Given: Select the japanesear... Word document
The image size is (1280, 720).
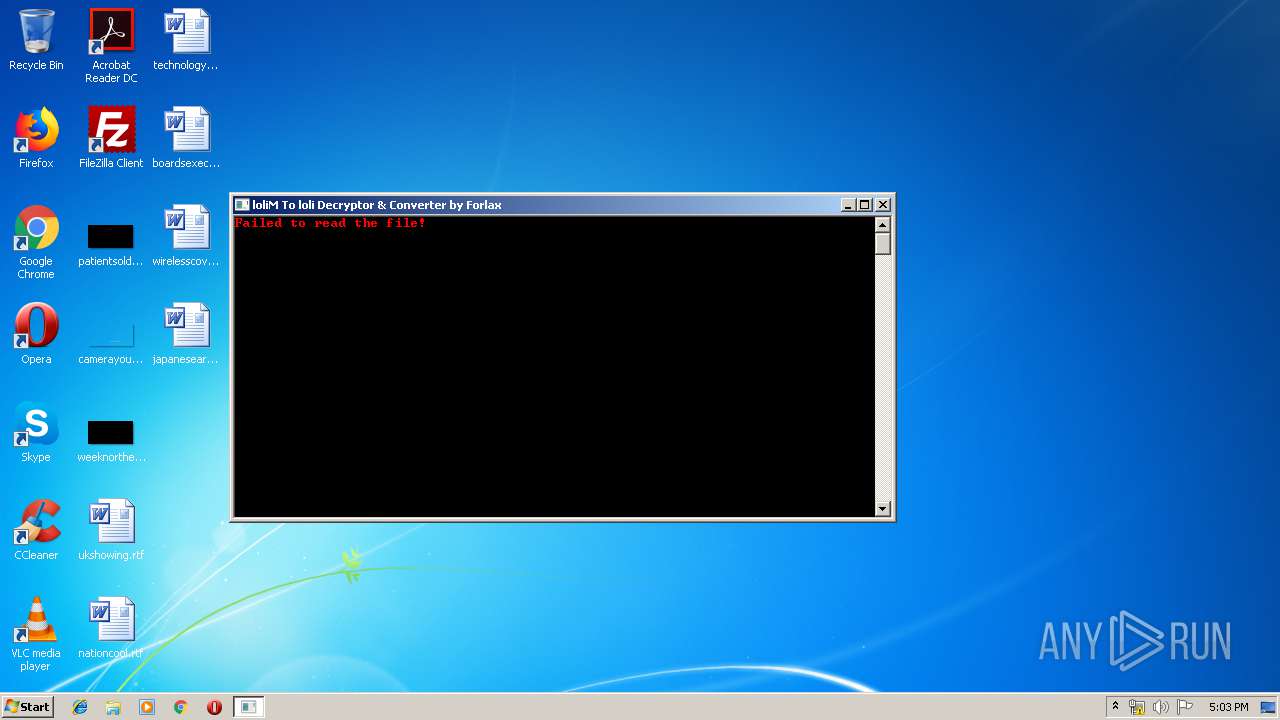Looking at the screenshot, I should (186, 334).
